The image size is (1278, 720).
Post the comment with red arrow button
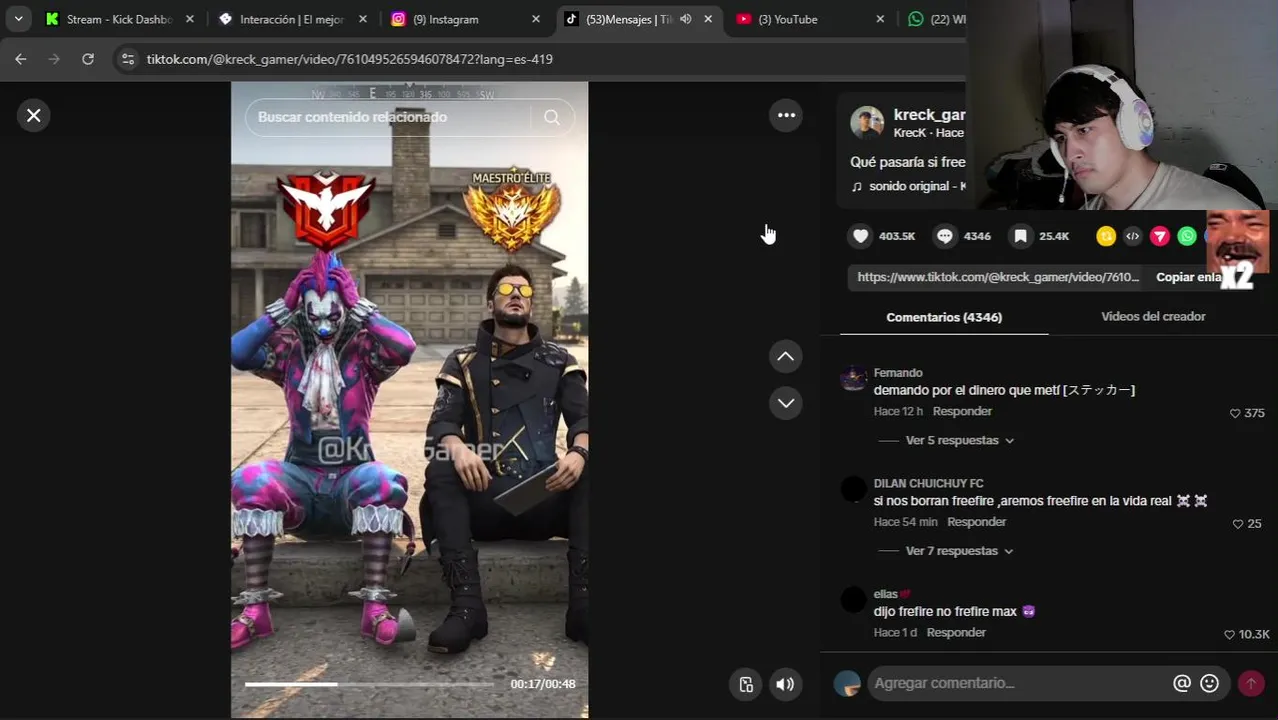[x=1250, y=683]
